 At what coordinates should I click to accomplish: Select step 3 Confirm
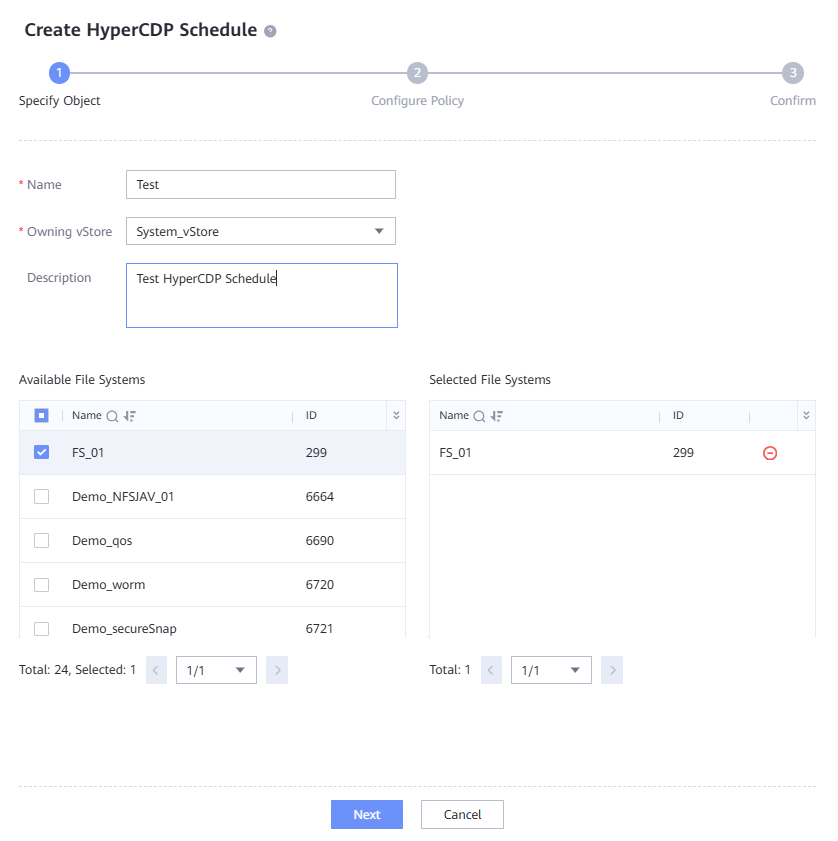click(x=792, y=73)
